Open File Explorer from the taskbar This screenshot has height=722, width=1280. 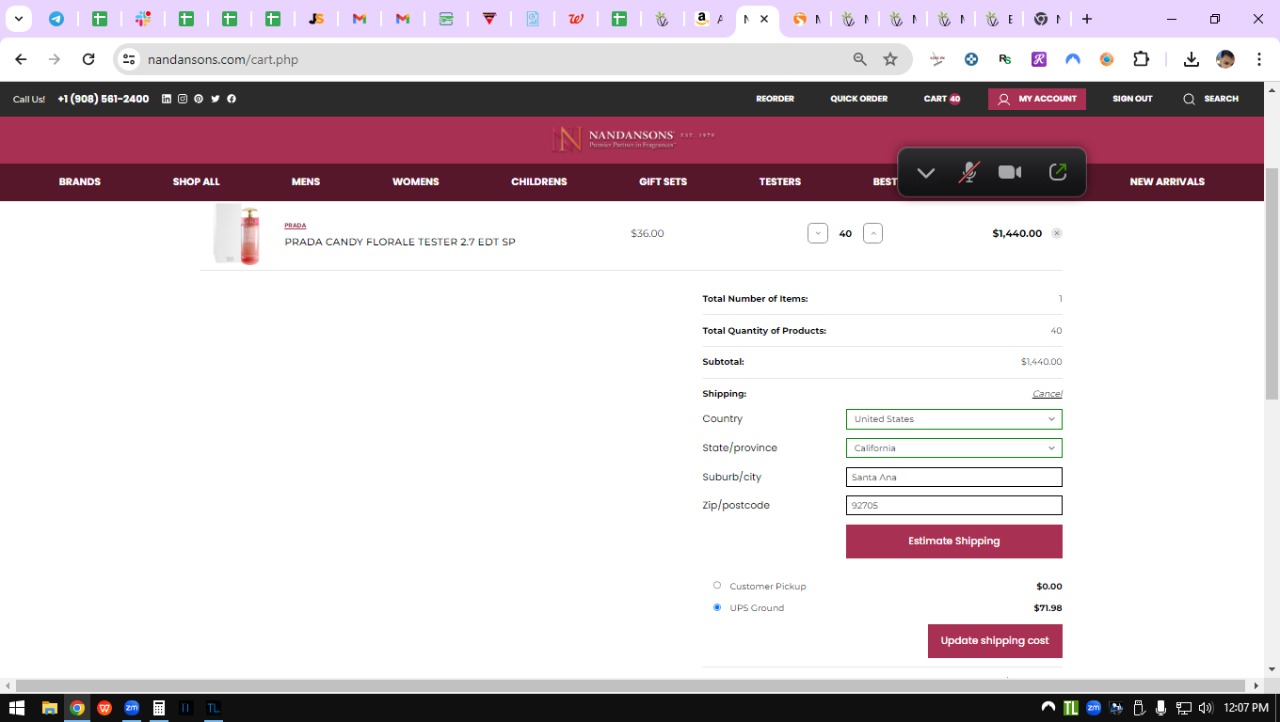click(x=49, y=708)
